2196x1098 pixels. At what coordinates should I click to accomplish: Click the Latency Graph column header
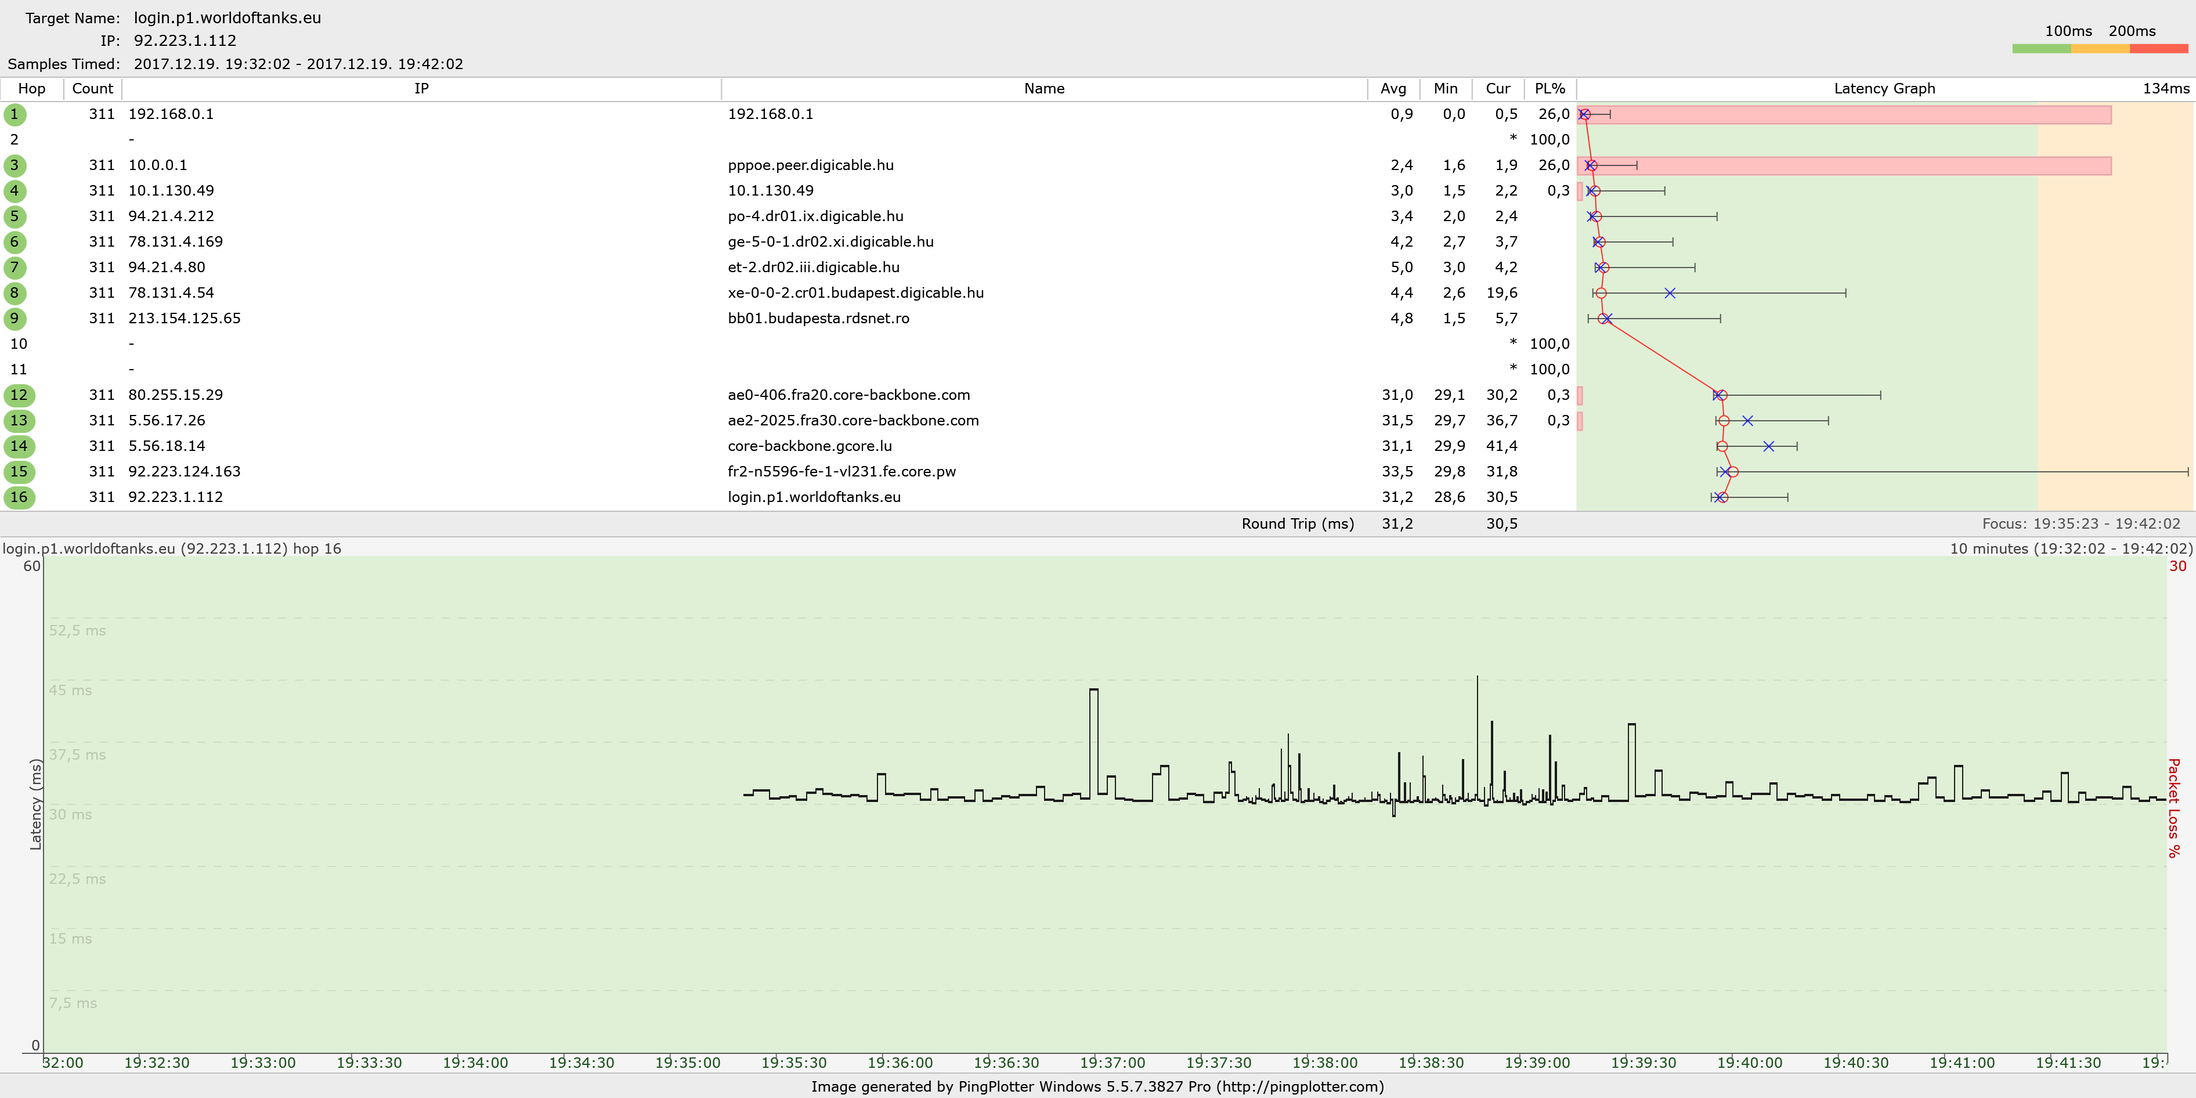pos(1885,89)
